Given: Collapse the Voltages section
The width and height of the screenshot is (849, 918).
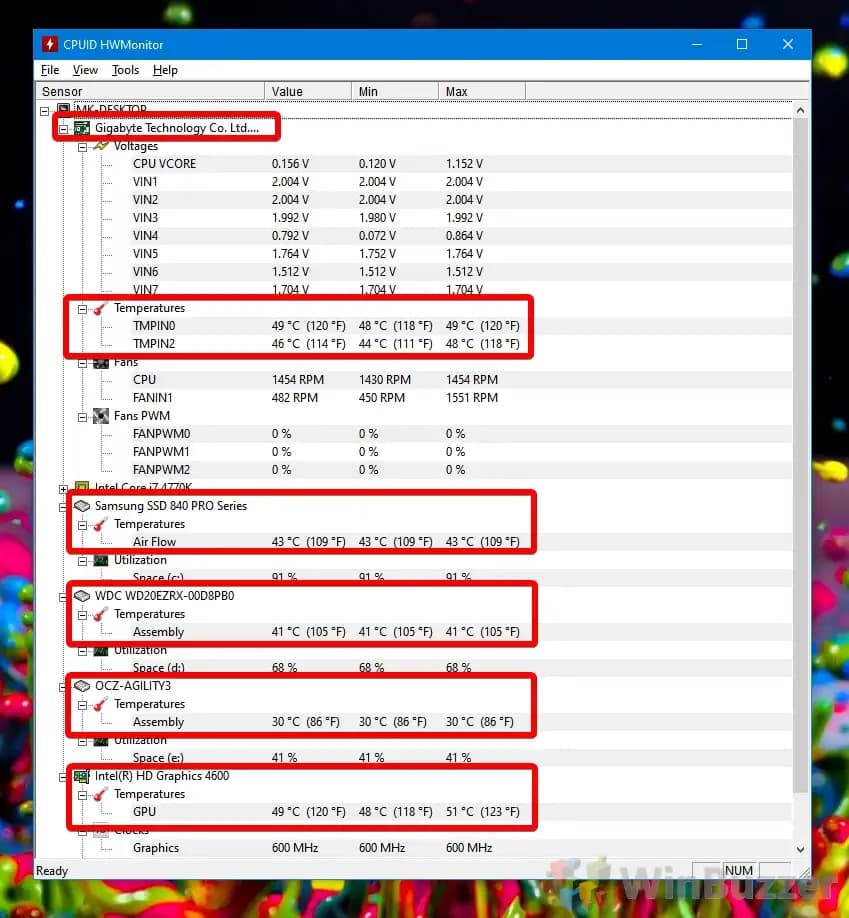Looking at the screenshot, I should click(83, 146).
